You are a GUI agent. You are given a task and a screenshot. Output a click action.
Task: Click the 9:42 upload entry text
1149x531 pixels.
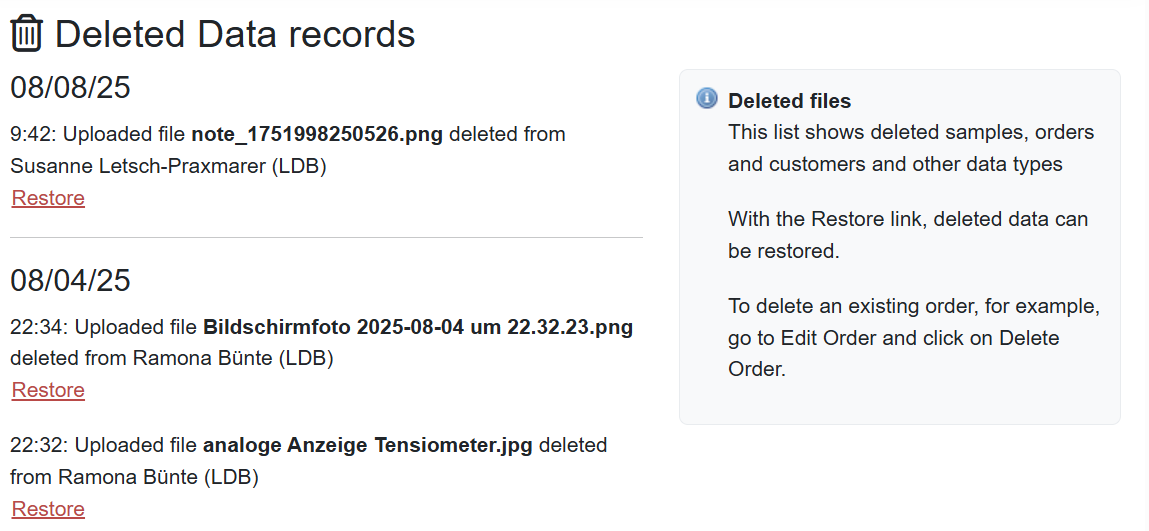288,150
